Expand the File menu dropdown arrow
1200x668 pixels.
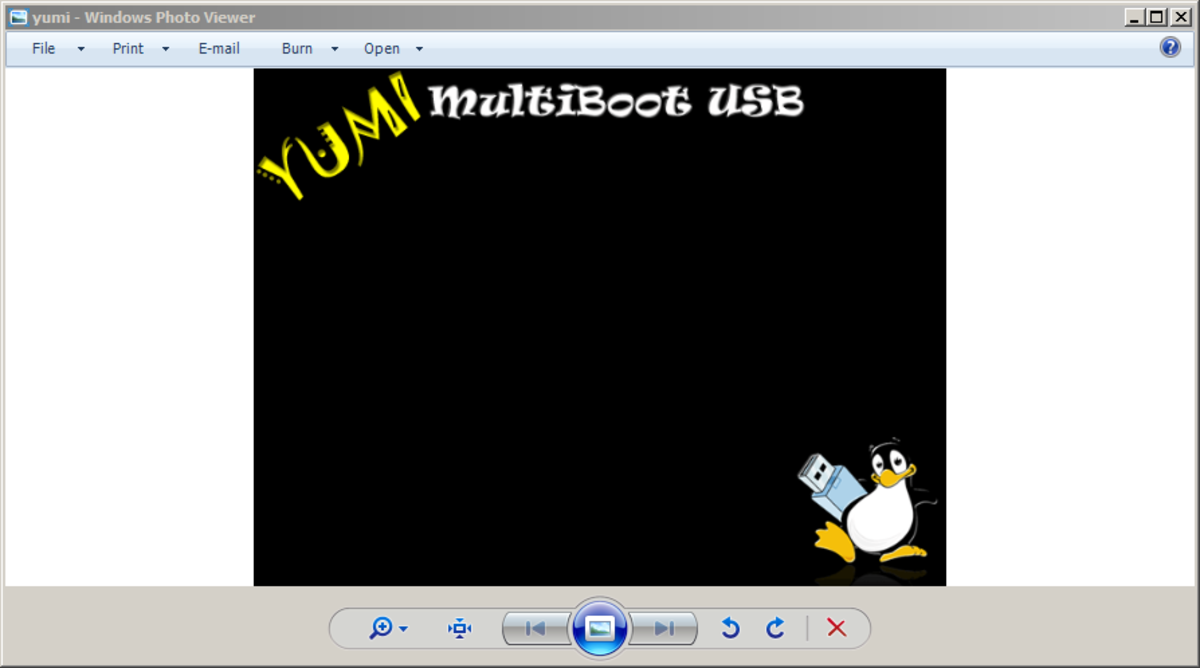[80, 48]
